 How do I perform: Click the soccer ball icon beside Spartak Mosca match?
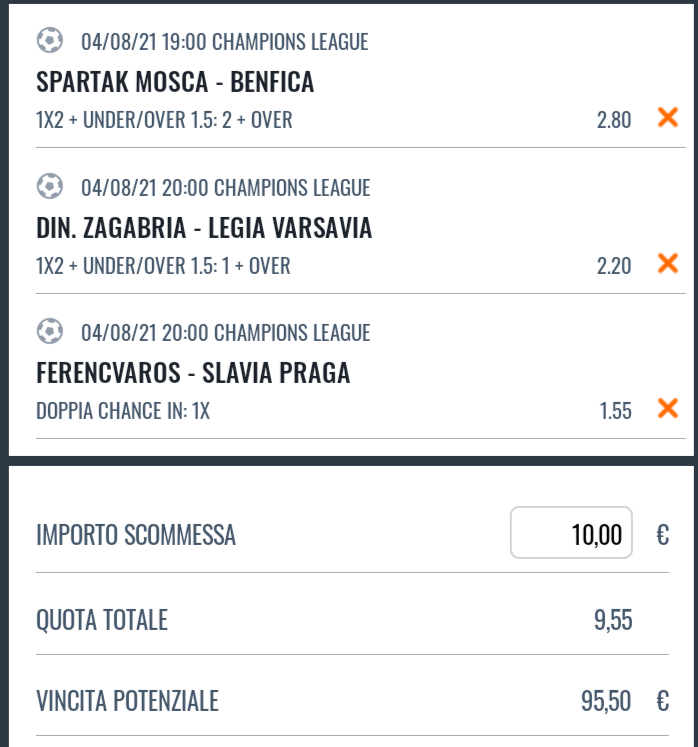click(x=50, y=40)
